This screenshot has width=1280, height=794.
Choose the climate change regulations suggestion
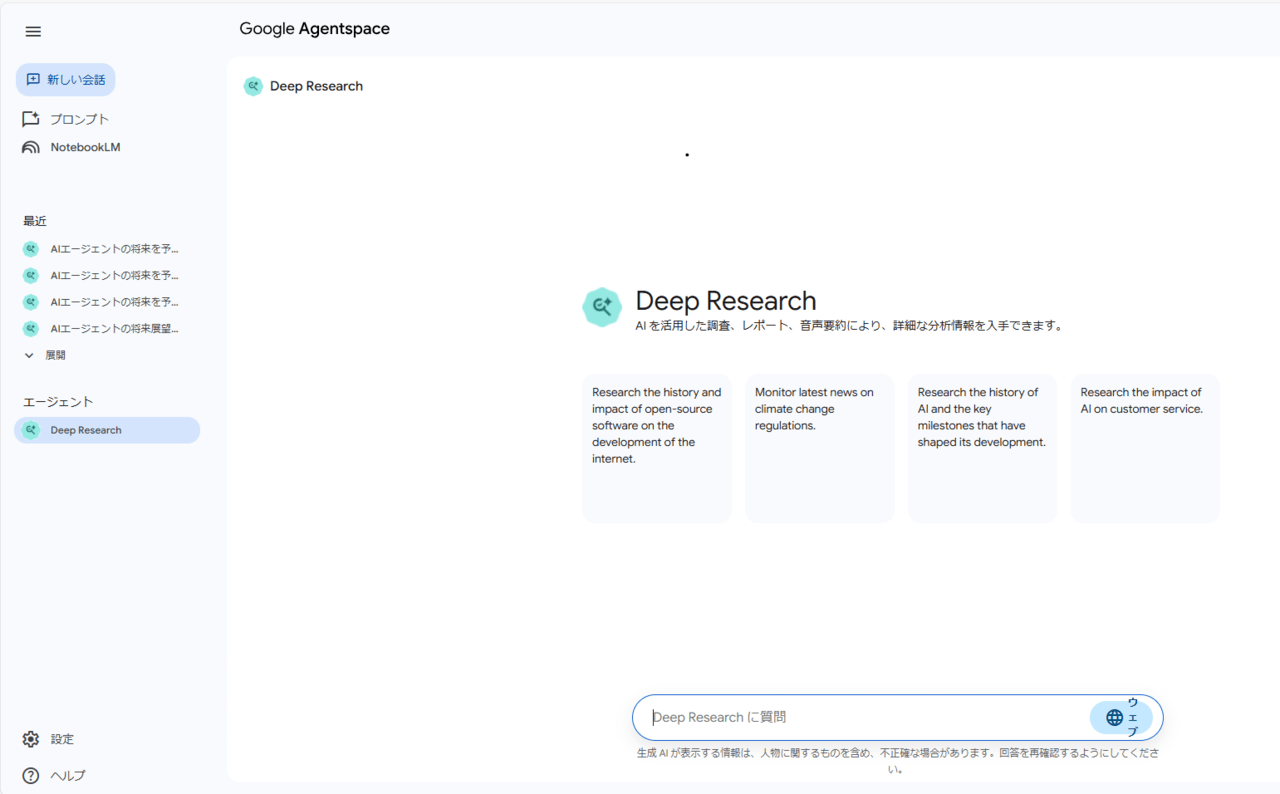(x=819, y=447)
